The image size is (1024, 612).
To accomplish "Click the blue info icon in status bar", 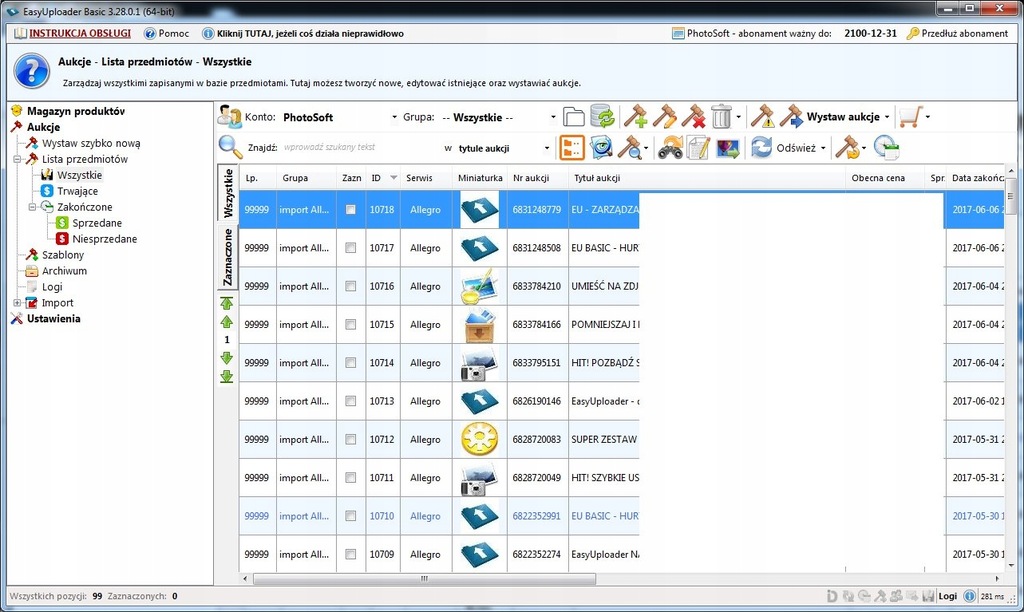I will click(x=970, y=596).
